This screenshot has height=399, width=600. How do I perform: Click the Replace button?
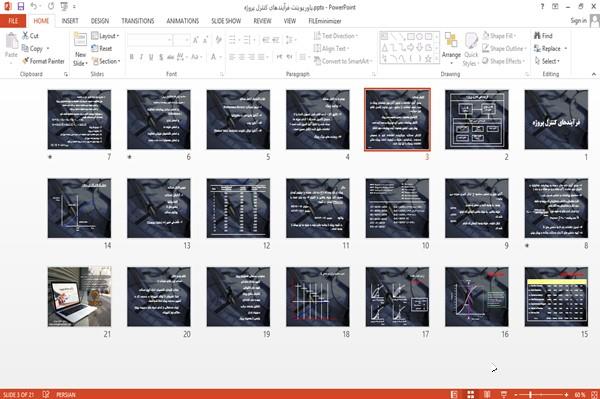click(550, 49)
